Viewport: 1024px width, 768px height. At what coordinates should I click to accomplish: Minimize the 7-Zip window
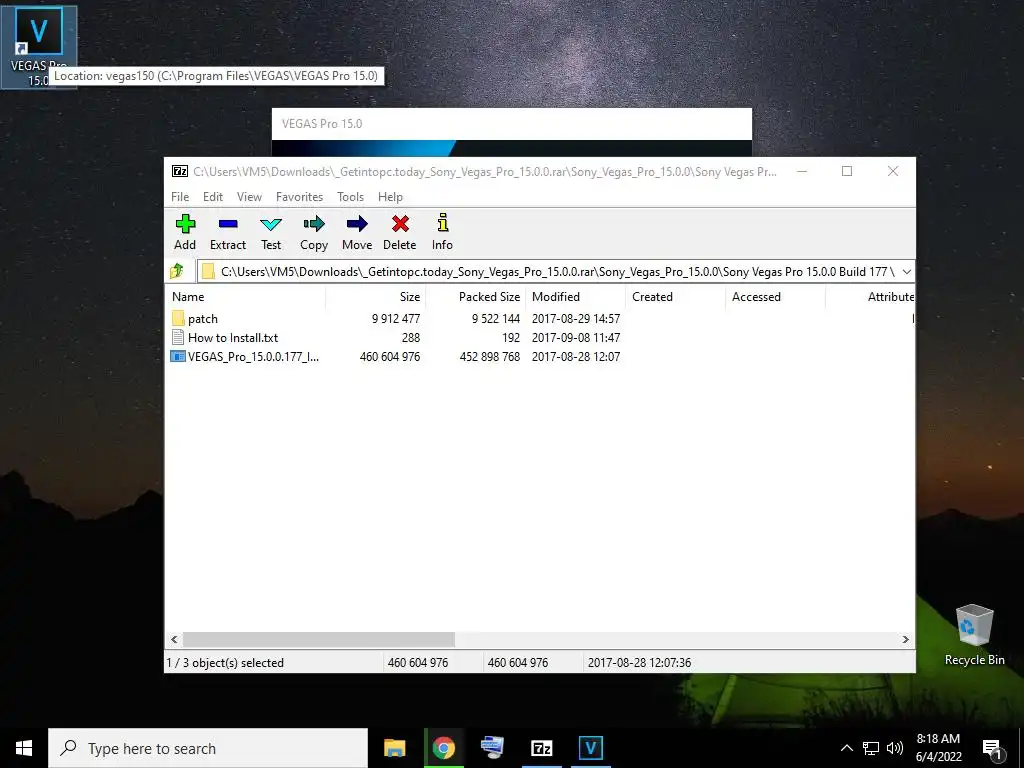click(802, 171)
